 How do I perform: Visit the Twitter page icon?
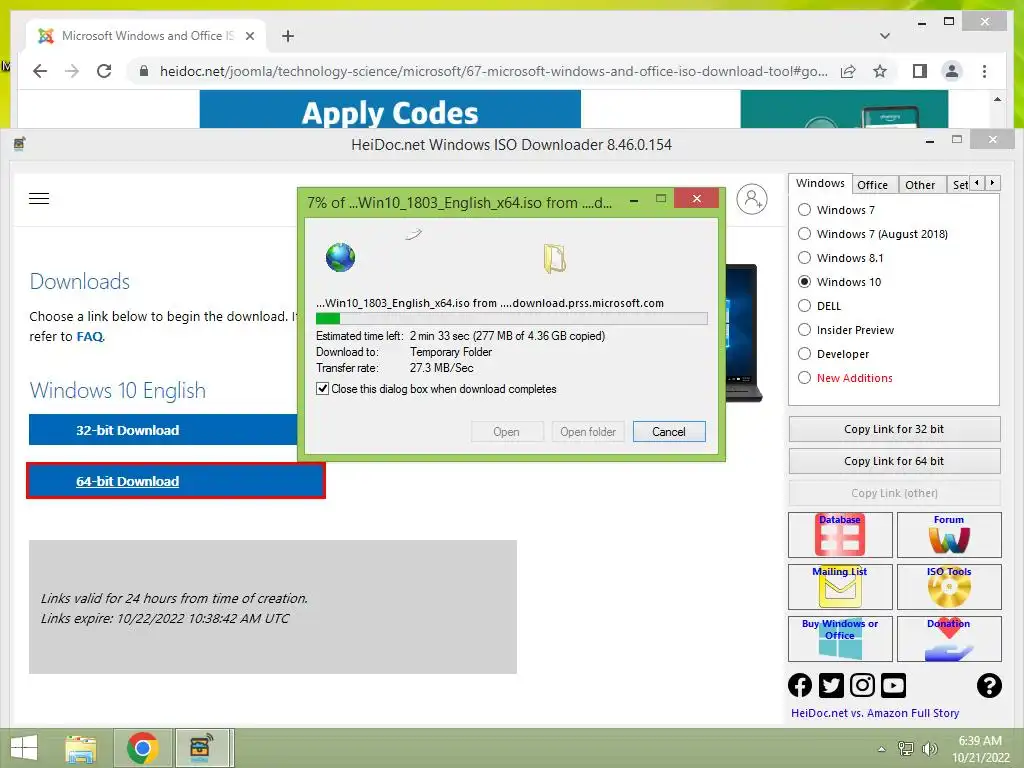831,685
